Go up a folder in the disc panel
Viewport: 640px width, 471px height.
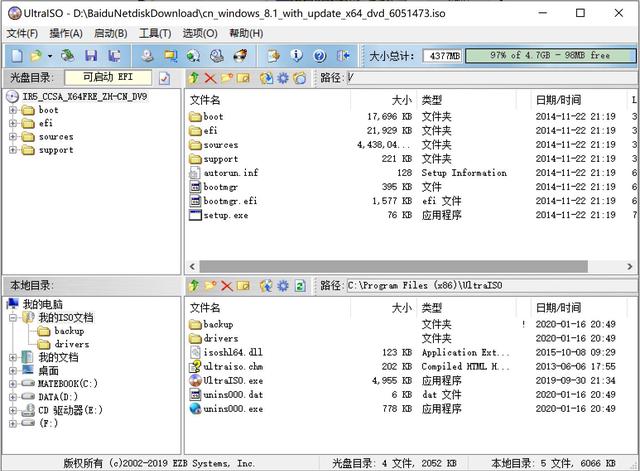coord(194,78)
